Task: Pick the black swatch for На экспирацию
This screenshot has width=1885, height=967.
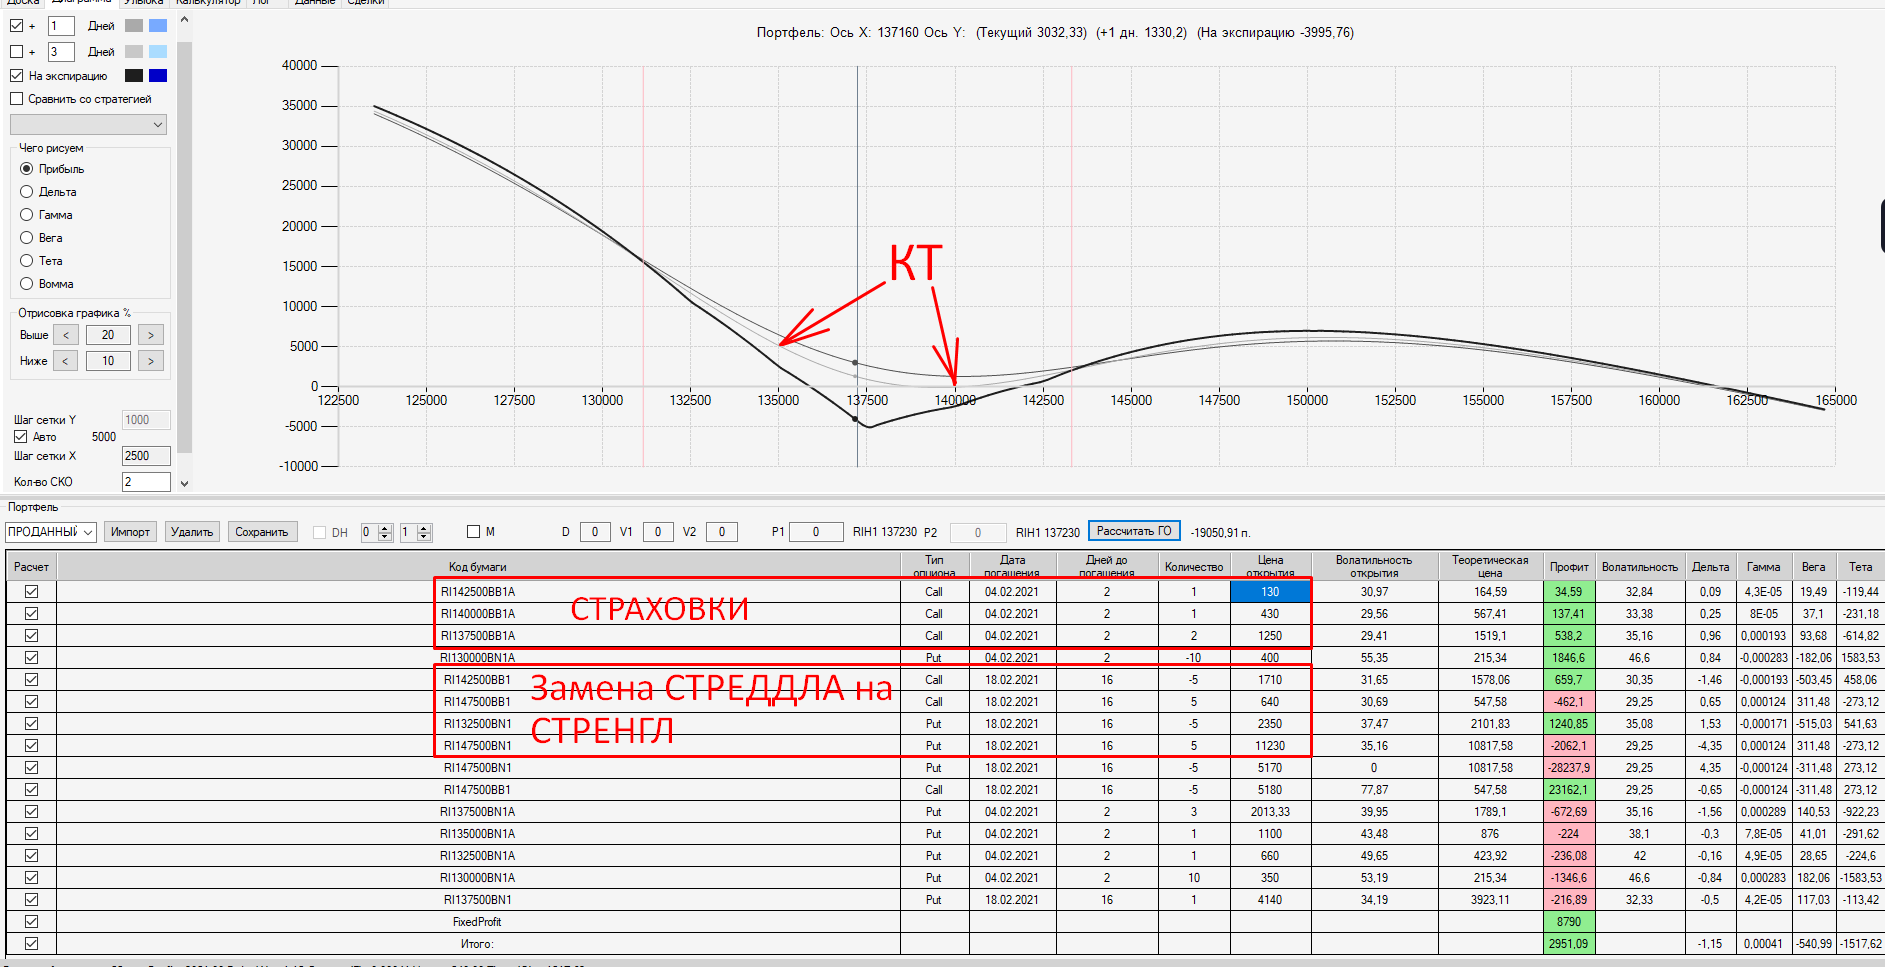Action: (x=134, y=76)
